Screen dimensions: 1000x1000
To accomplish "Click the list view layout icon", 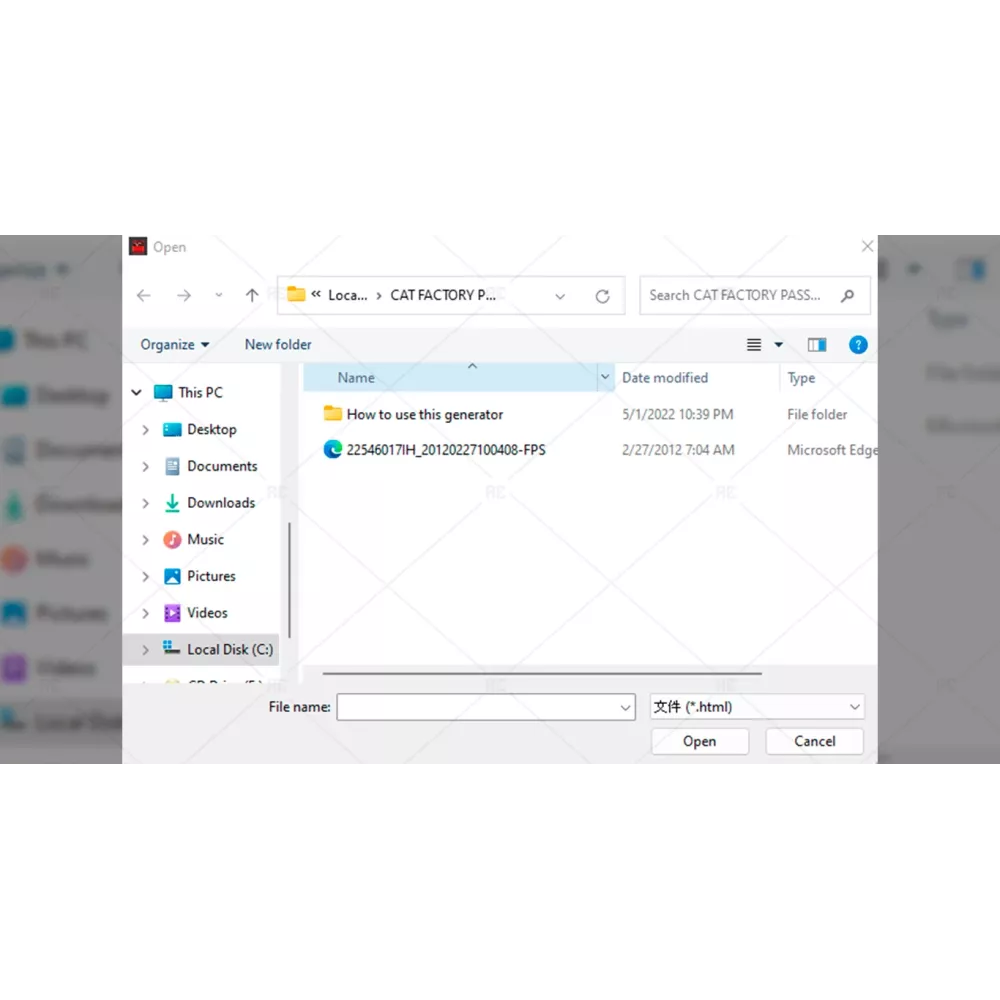I will [754, 345].
